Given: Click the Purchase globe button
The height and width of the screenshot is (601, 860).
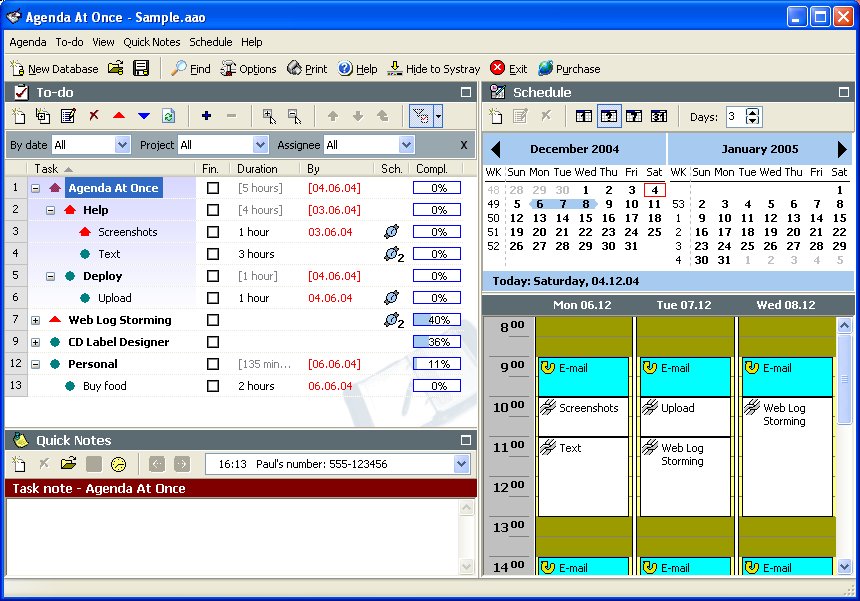Looking at the screenshot, I should (569, 69).
